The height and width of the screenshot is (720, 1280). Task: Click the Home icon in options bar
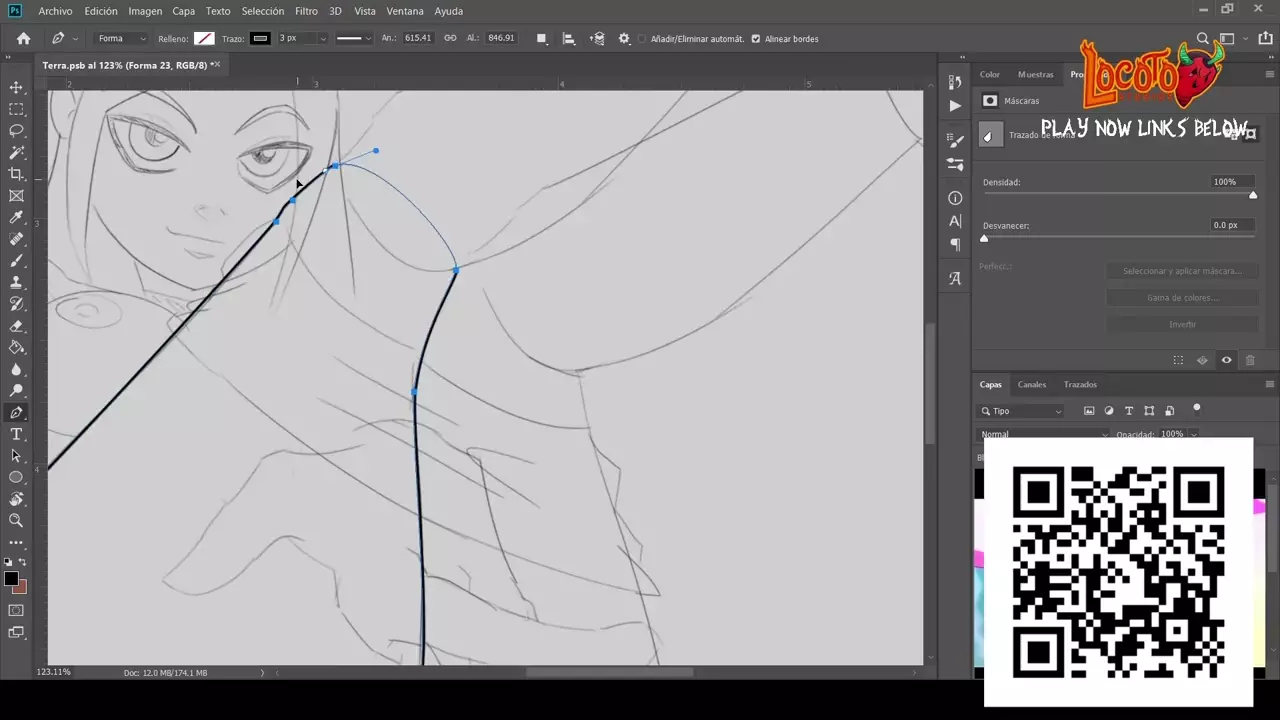(23, 38)
